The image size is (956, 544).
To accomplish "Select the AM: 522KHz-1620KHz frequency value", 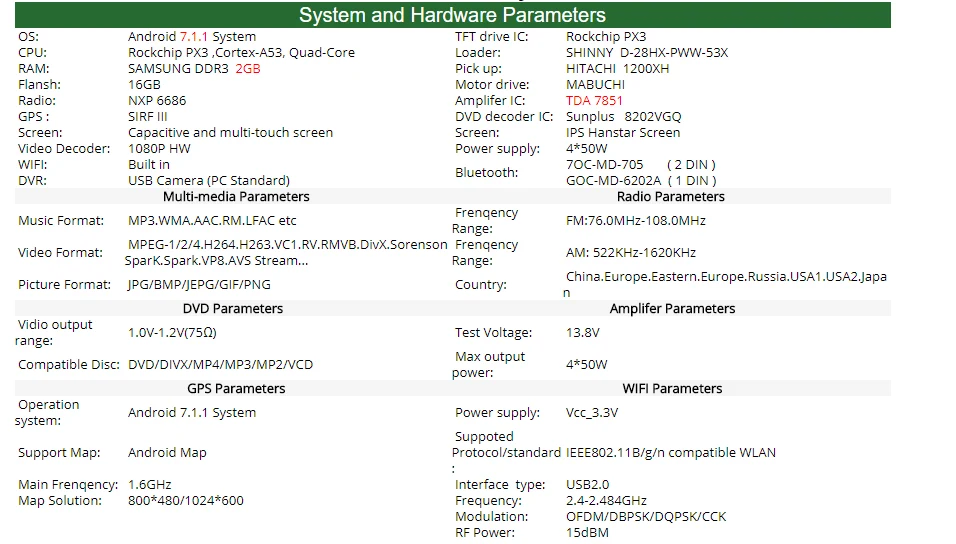I will tap(631, 252).
